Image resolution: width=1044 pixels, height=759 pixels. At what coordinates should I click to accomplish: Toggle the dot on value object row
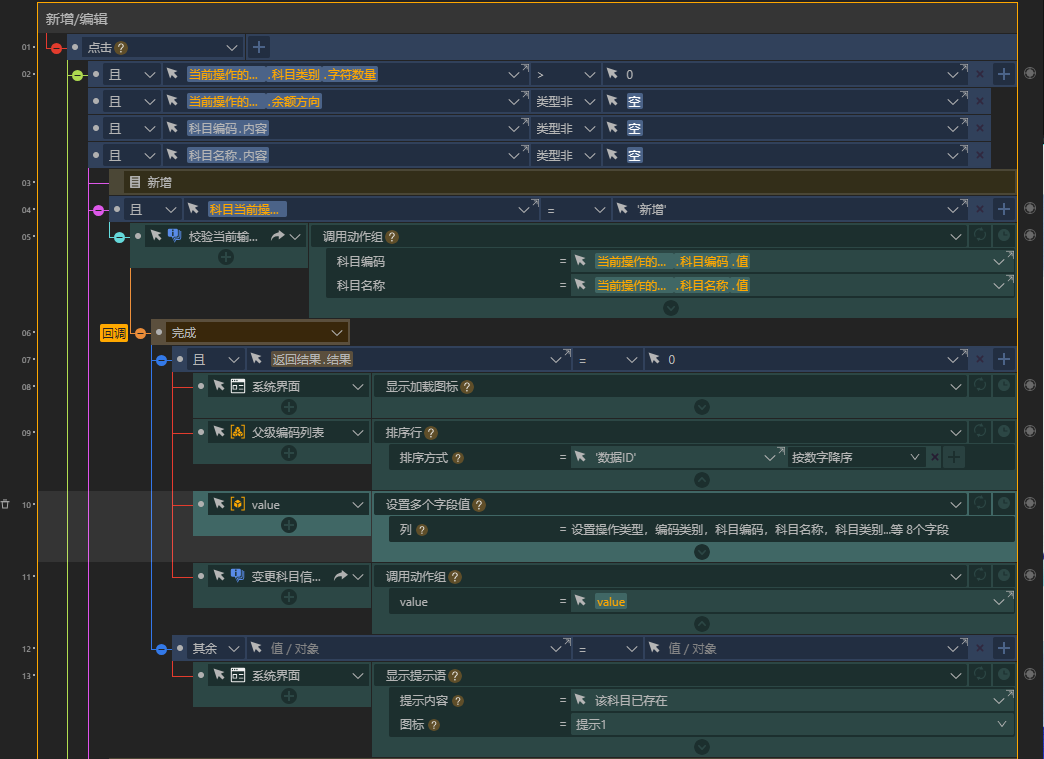pyautogui.click(x=201, y=504)
